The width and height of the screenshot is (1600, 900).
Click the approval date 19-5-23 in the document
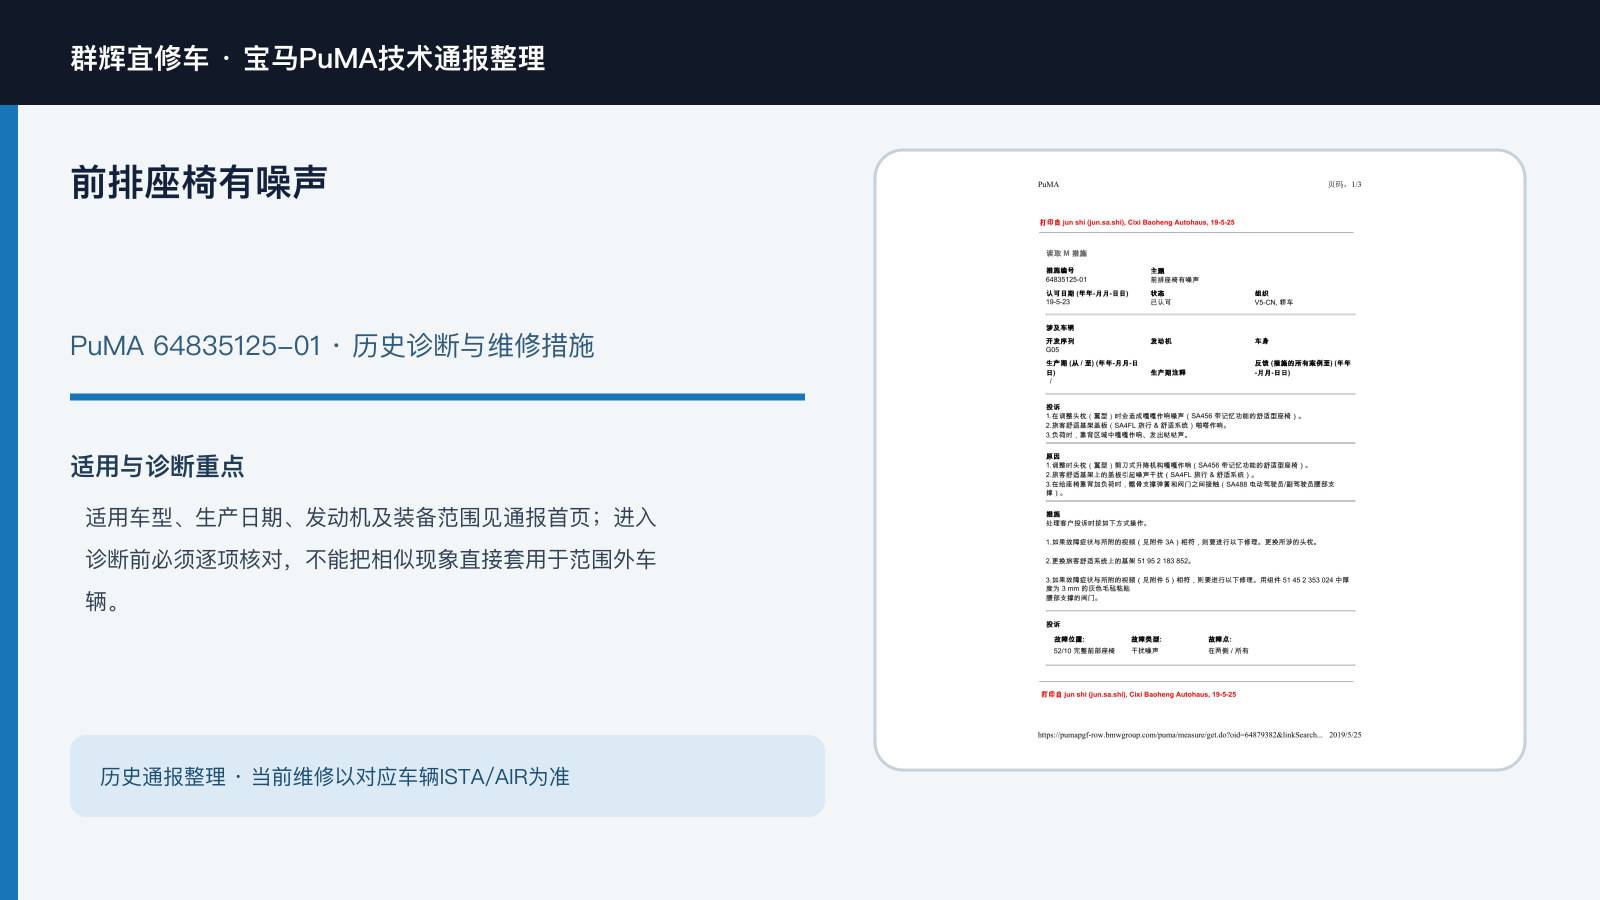(x=1058, y=302)
